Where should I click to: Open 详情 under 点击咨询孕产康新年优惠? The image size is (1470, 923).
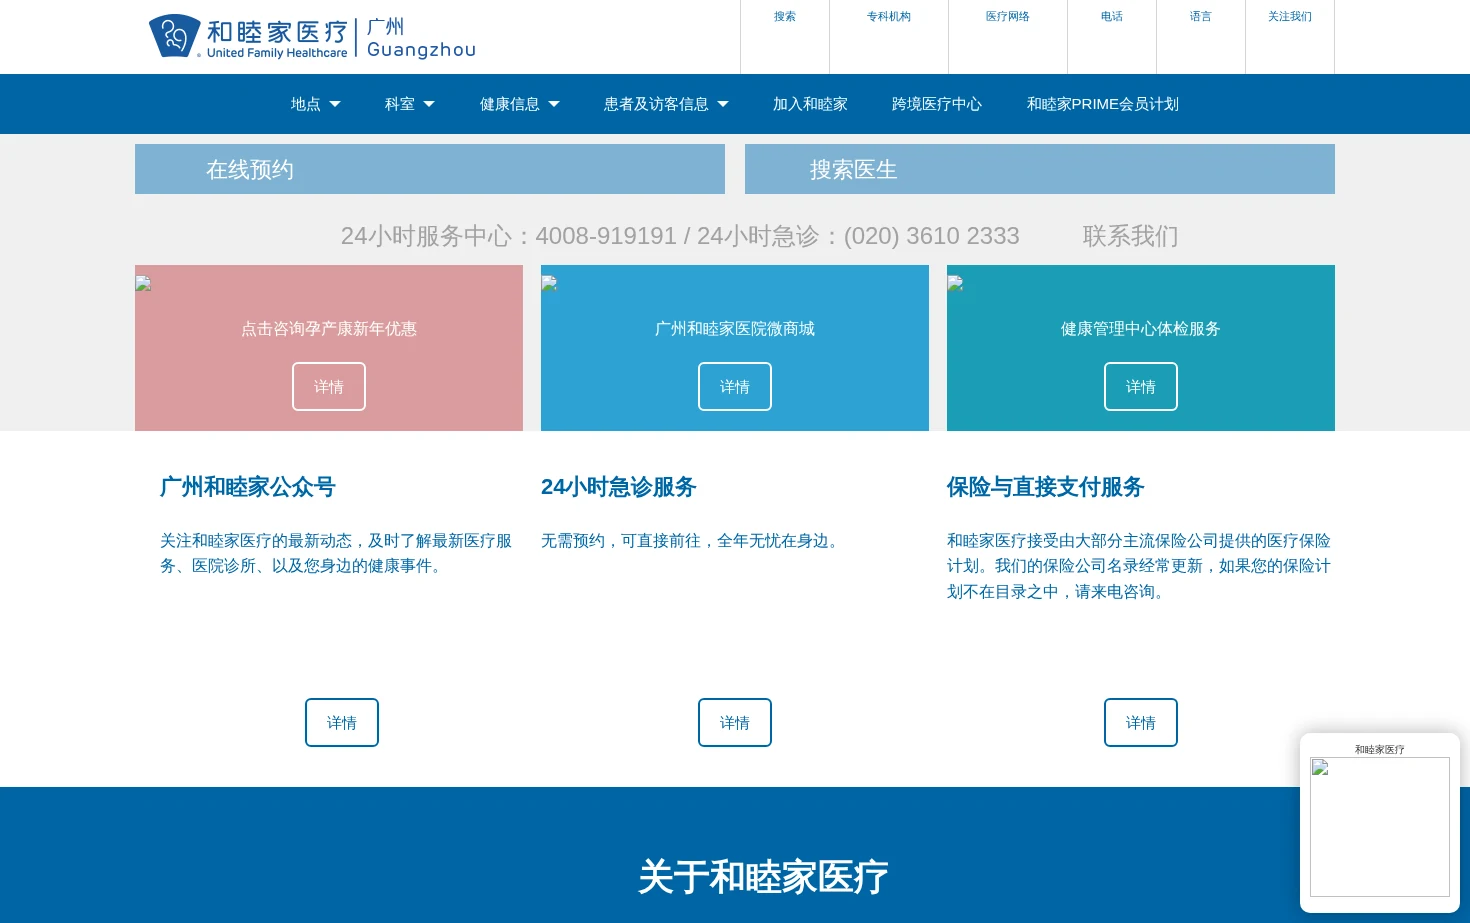coord(329,386)
